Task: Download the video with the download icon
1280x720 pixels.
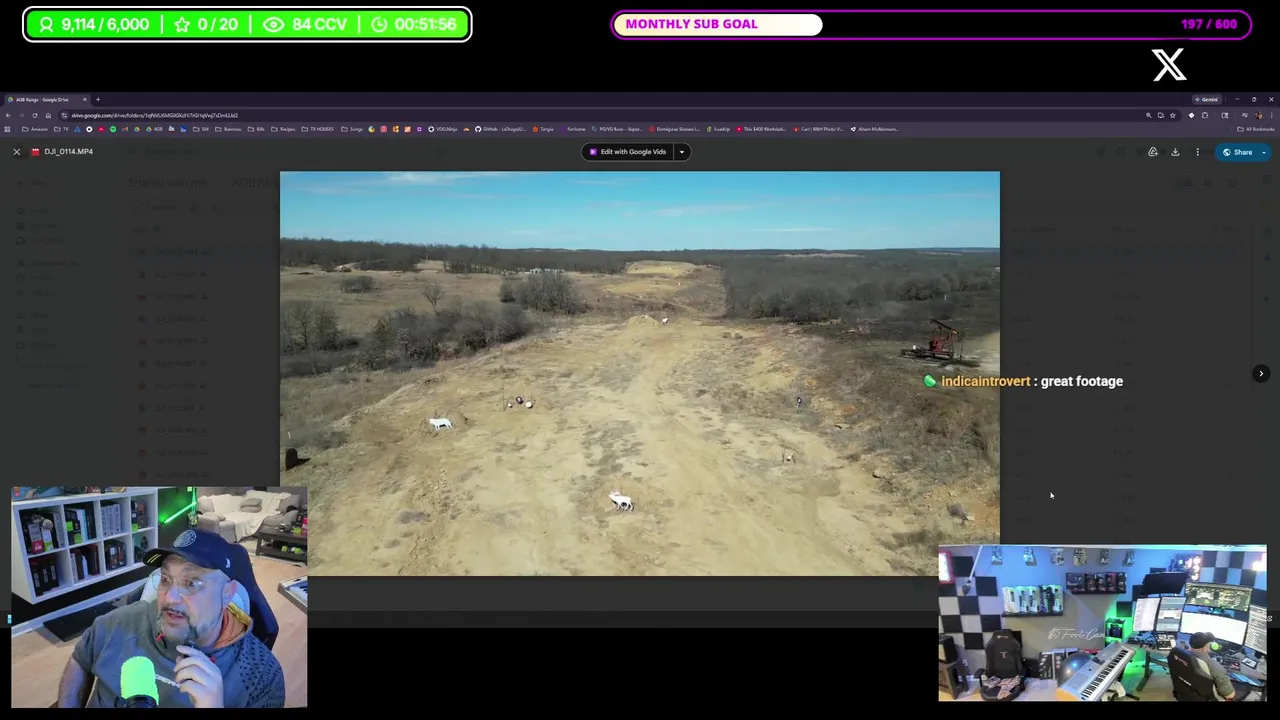Action: [x=1175, y=152]
